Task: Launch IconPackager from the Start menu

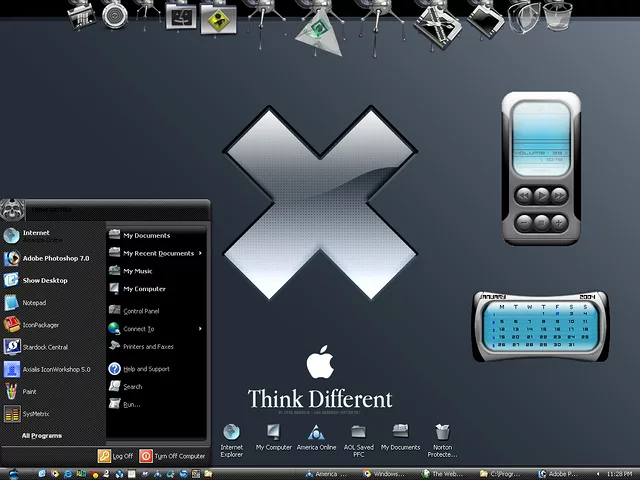Action: 42,325
